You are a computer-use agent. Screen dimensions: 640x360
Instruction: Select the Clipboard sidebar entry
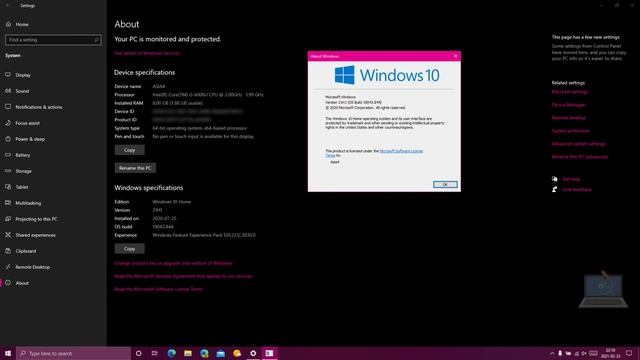26,251
